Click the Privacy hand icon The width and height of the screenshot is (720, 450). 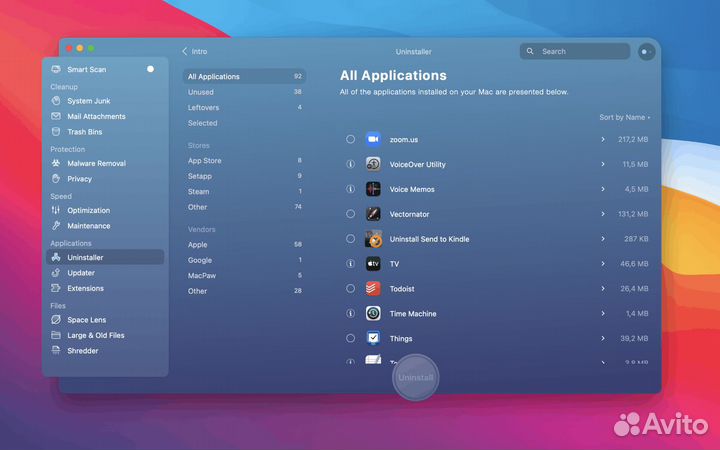click(x=56, y=179)
